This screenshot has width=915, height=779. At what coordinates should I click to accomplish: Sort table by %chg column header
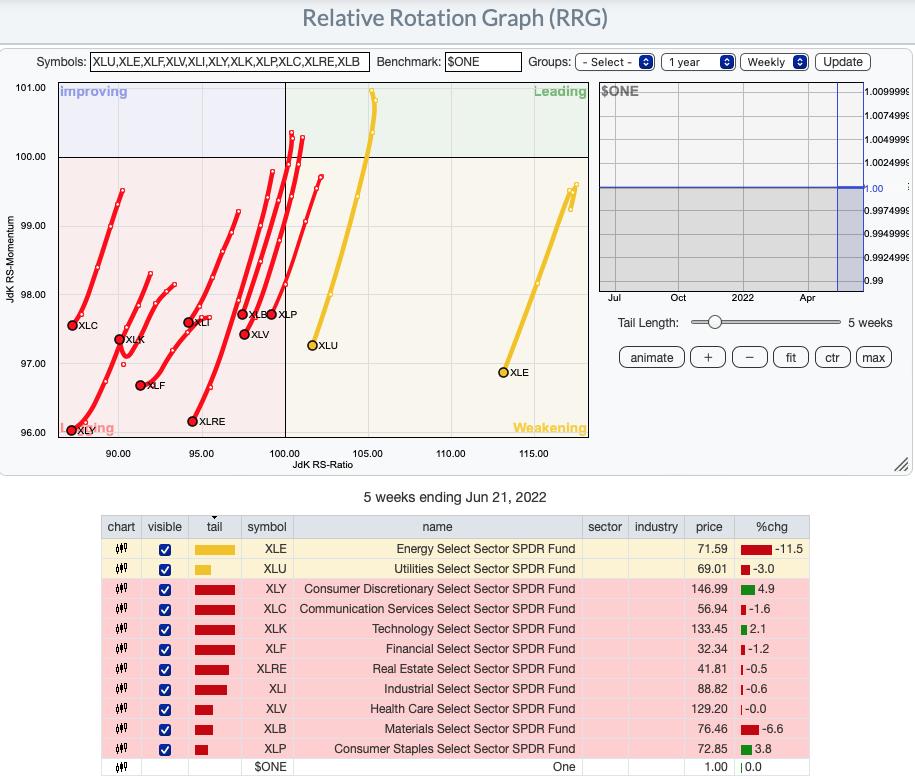click(x=772, y=527)
